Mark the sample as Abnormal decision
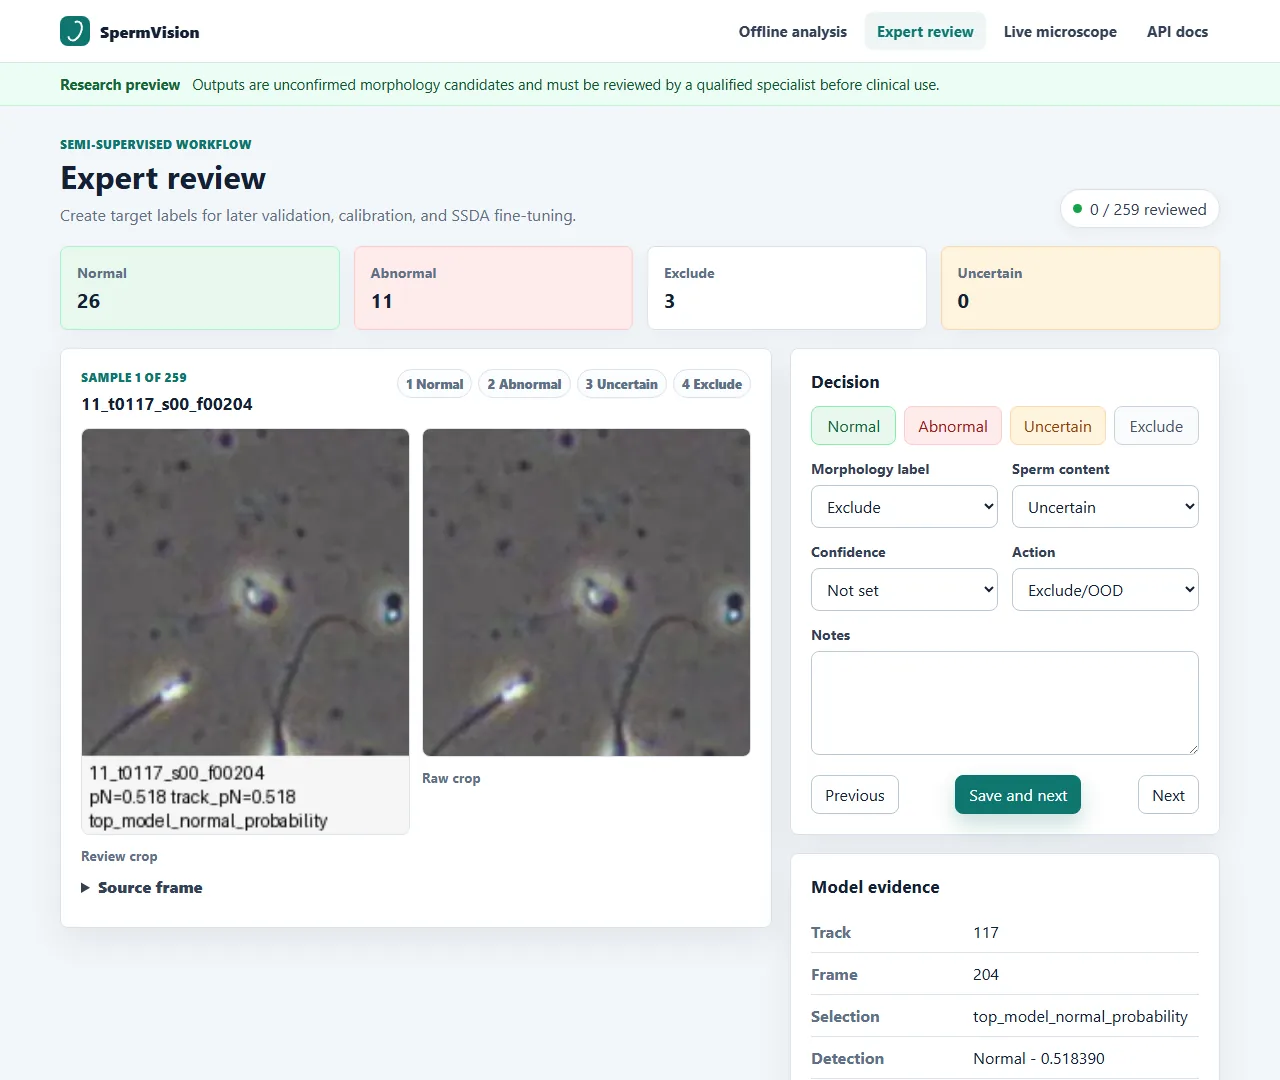Image resolution: width=1280 pixels, height=1080 pixels. pos(952,426)
